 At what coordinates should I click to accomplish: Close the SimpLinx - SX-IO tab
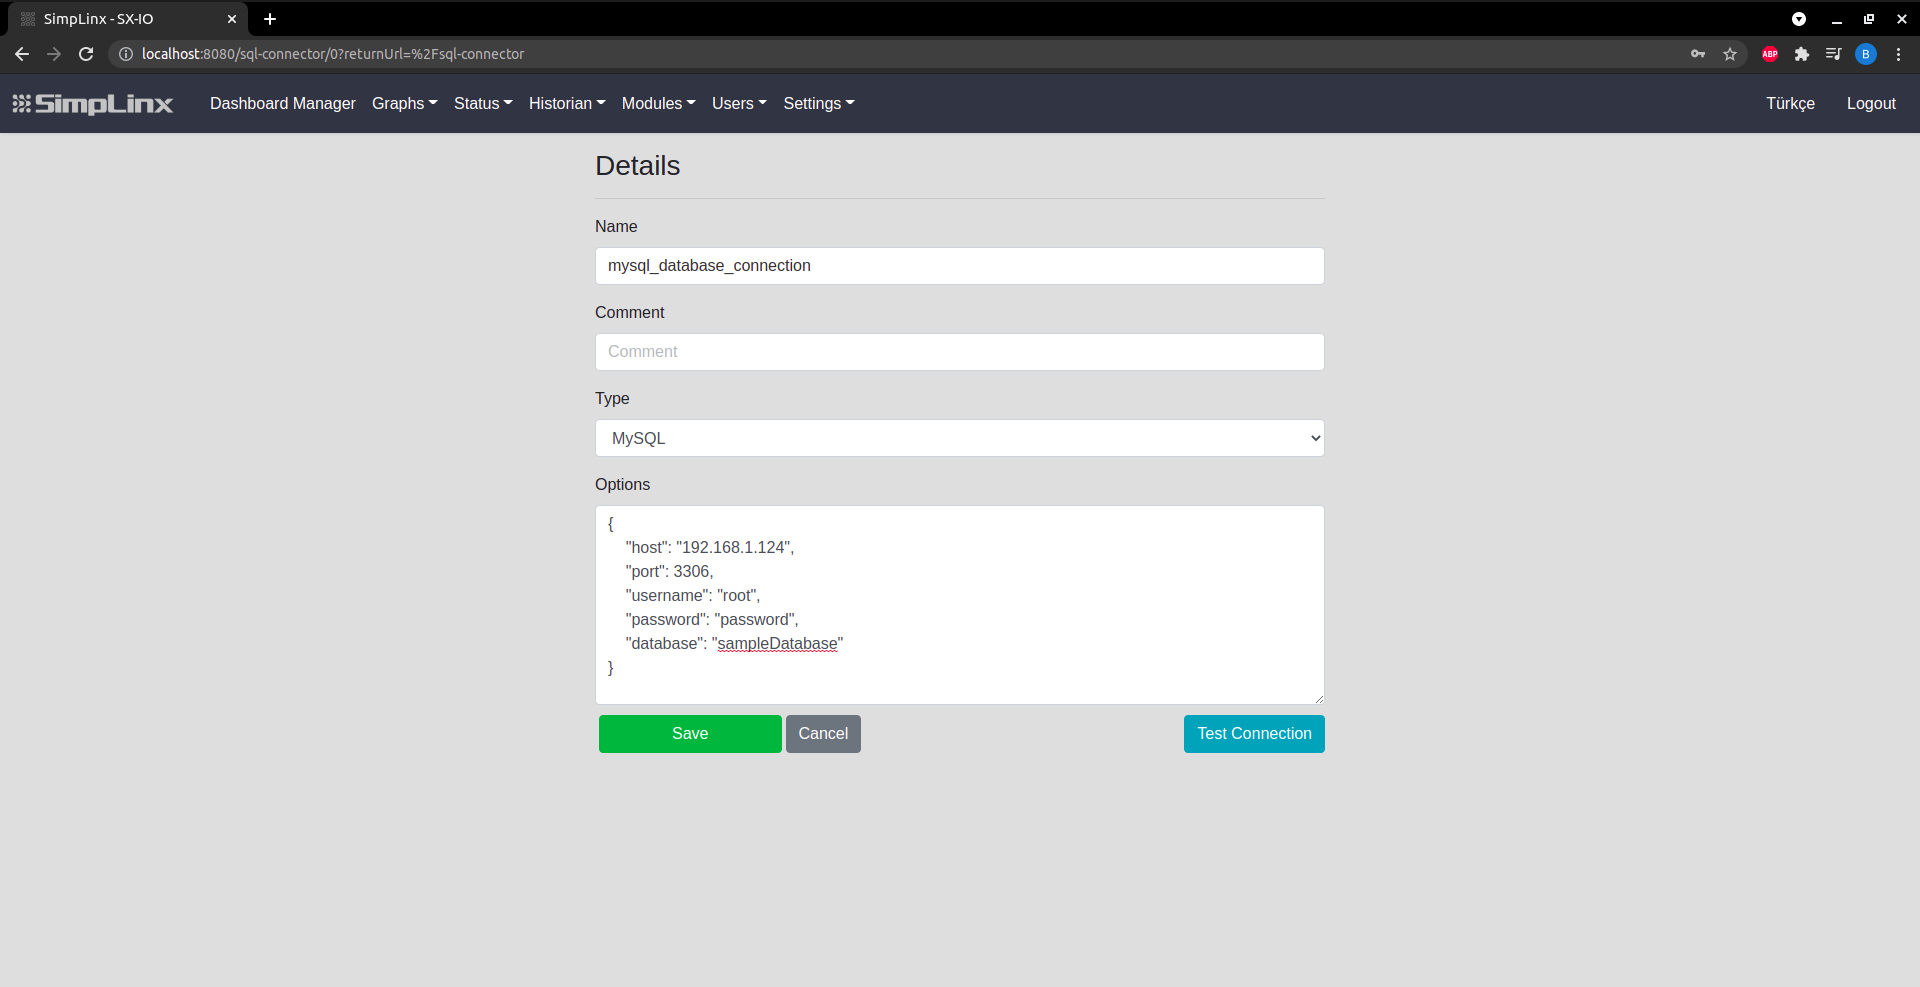click(232, 19)
